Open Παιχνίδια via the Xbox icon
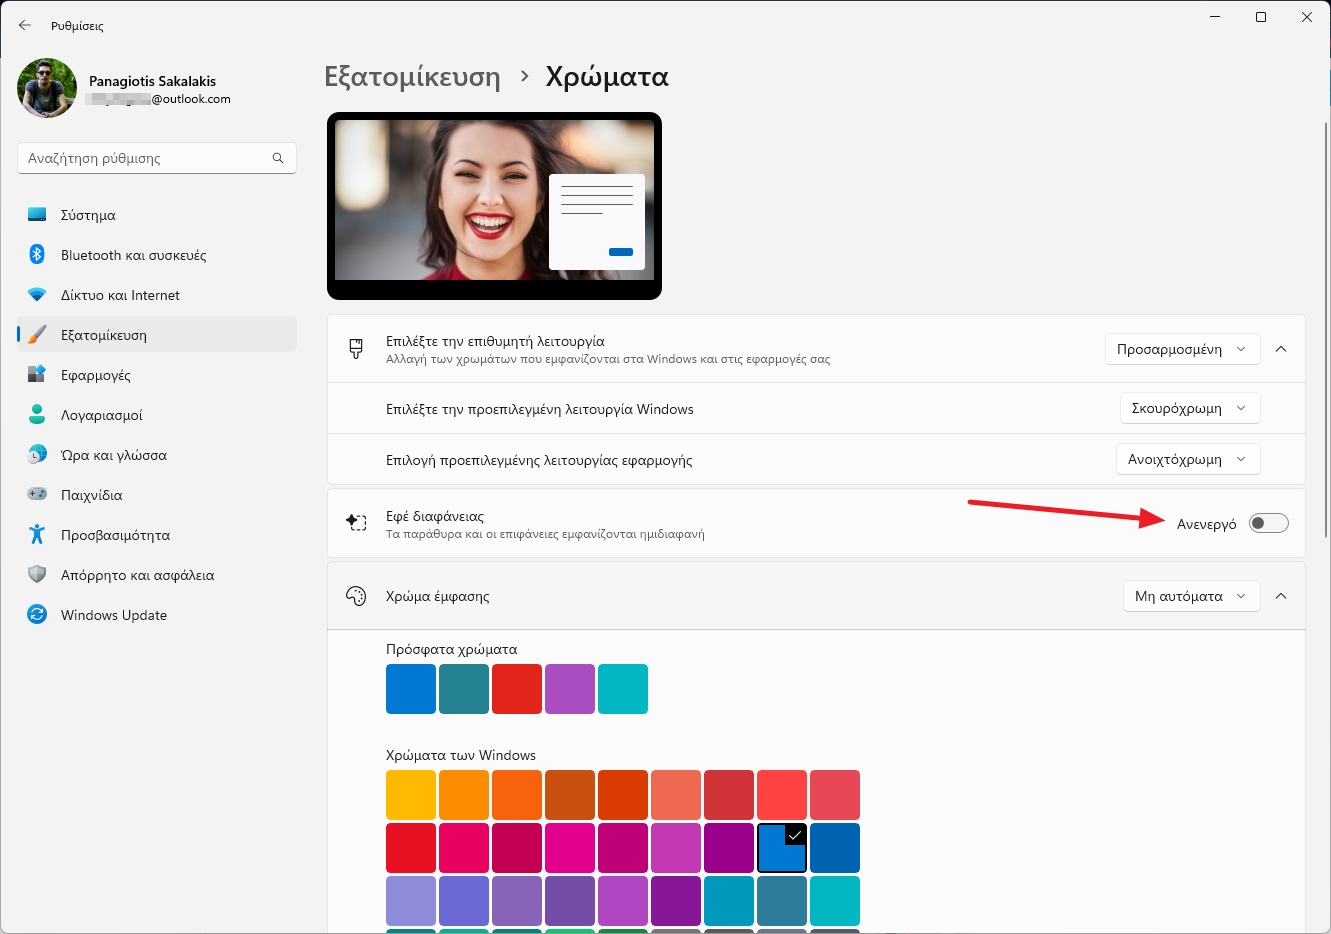The image size is (1331, 934). point(37,495)
